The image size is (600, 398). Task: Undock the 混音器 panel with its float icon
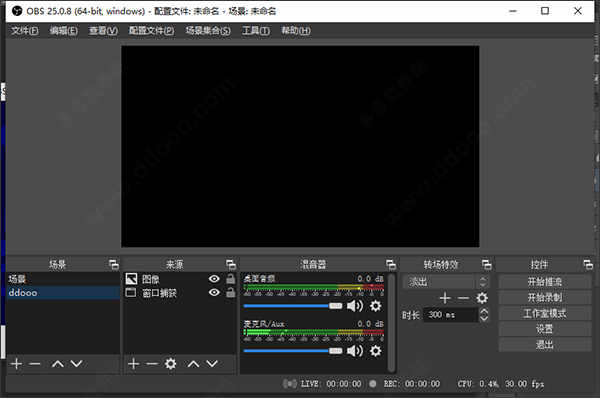(391, 264)
